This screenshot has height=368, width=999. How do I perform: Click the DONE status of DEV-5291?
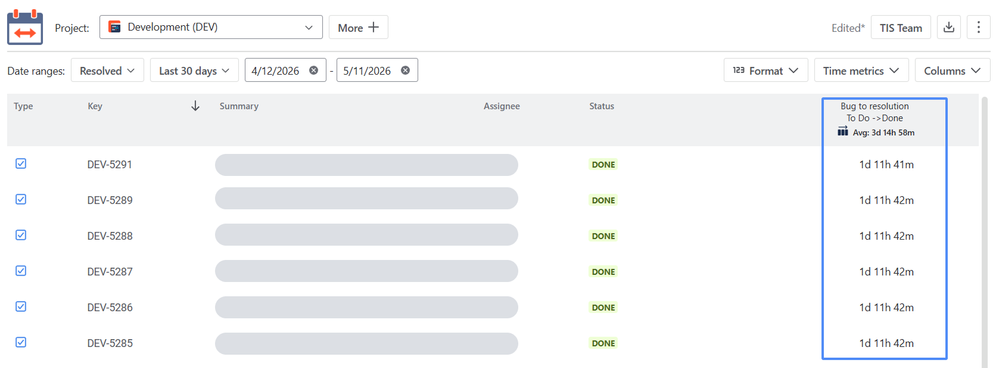[x=603, y=165]
